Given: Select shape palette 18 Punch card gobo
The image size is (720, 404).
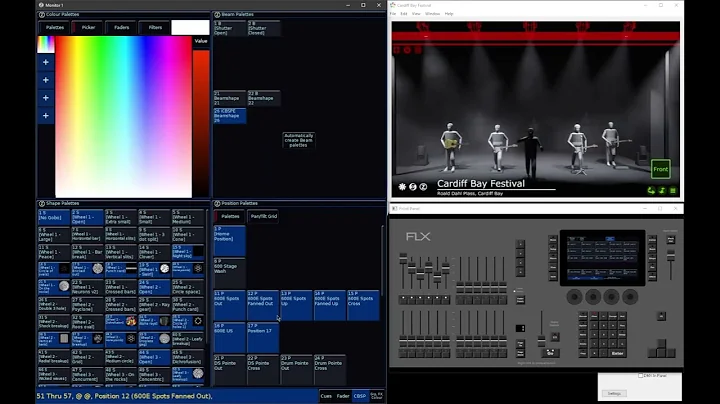Looking at the screenshot, I should click(x=121, y=269).
